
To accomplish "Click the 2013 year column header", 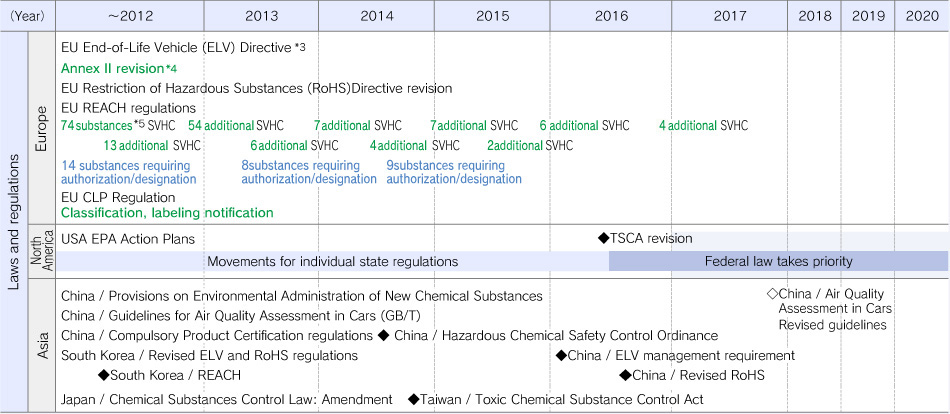I will (262, 16).
